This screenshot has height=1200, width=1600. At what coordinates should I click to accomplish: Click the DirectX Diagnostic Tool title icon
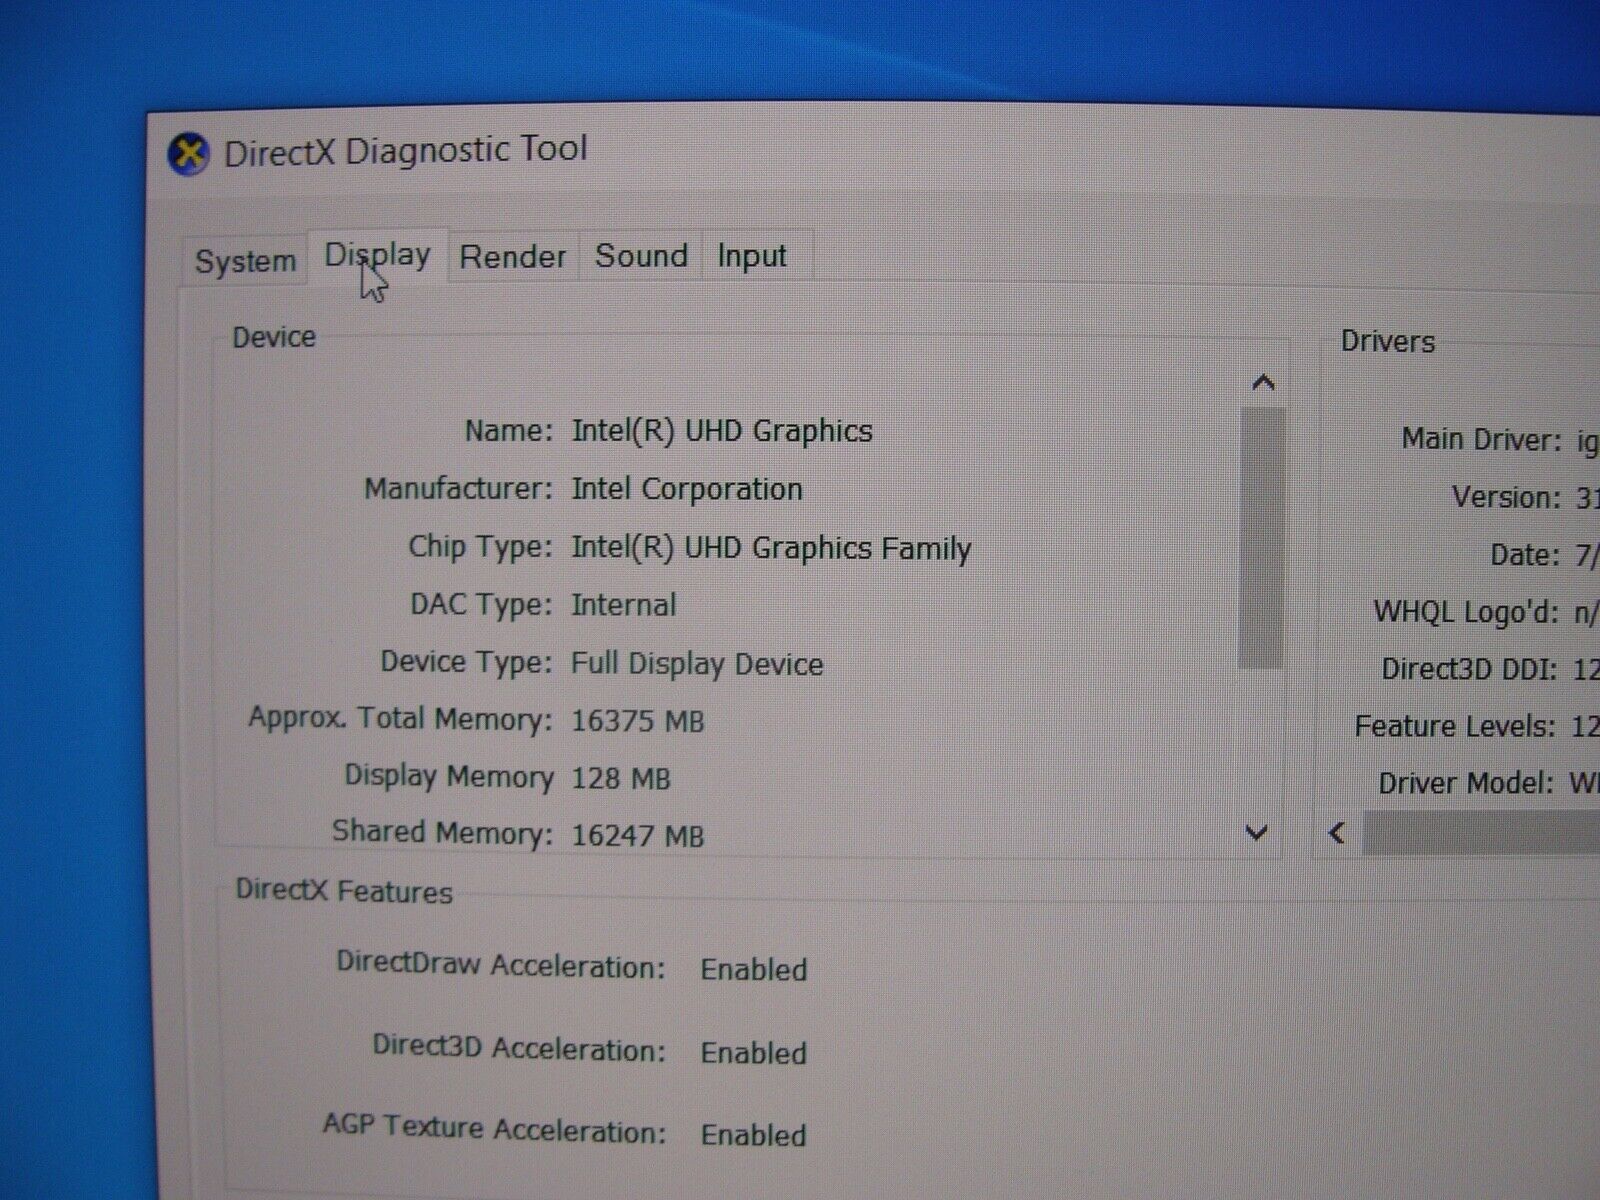(x=188, y=154)
